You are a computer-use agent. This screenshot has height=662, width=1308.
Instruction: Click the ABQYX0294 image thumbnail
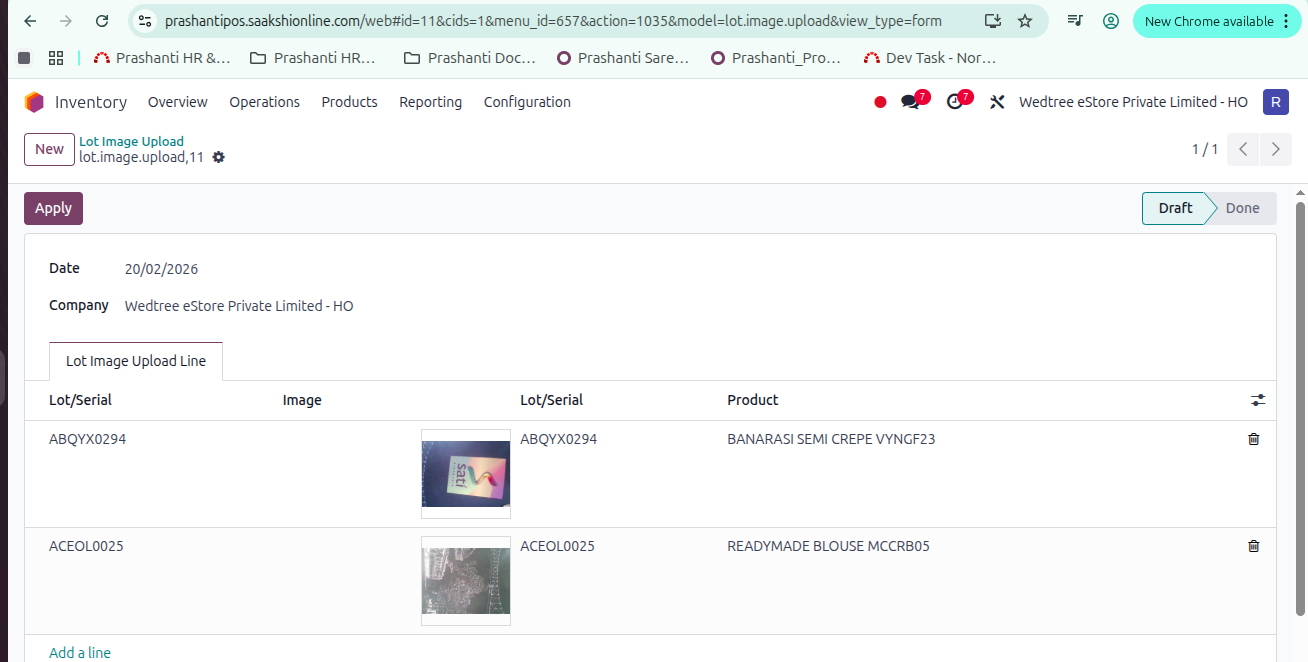(466, 474)
